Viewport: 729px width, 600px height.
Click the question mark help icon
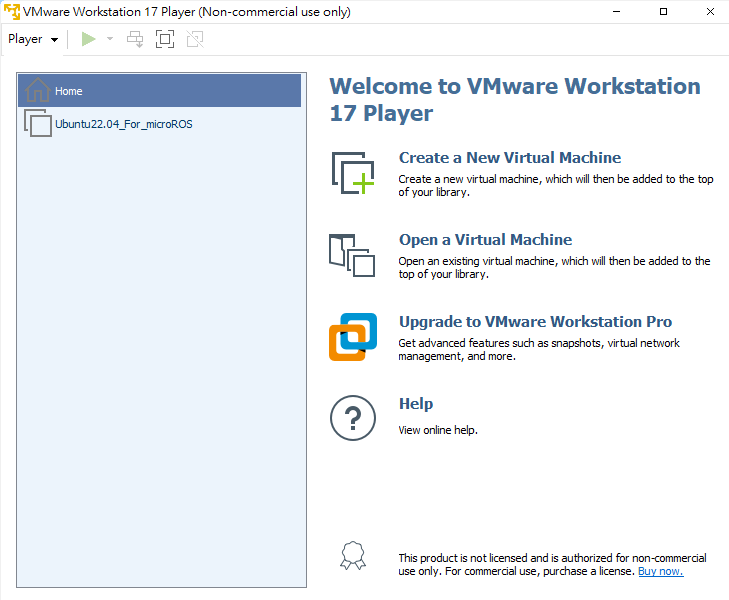point(353,418)
